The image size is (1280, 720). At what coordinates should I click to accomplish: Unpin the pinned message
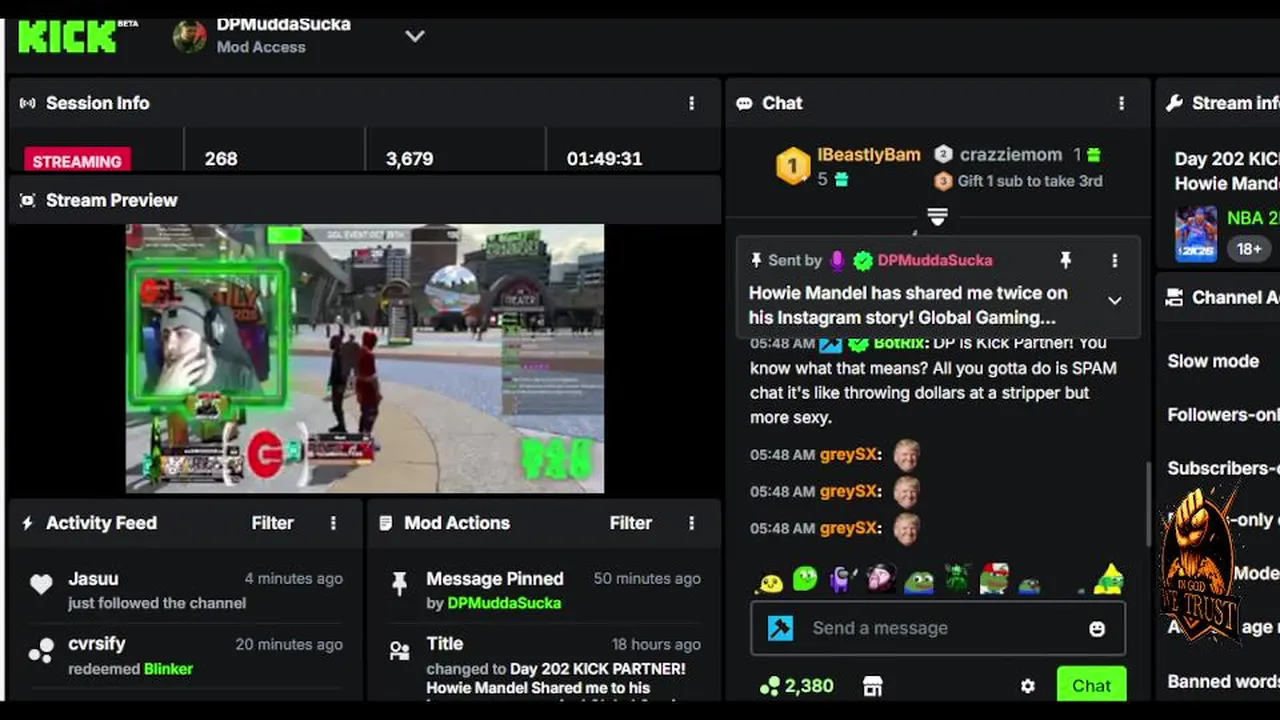pos(1066,260)
